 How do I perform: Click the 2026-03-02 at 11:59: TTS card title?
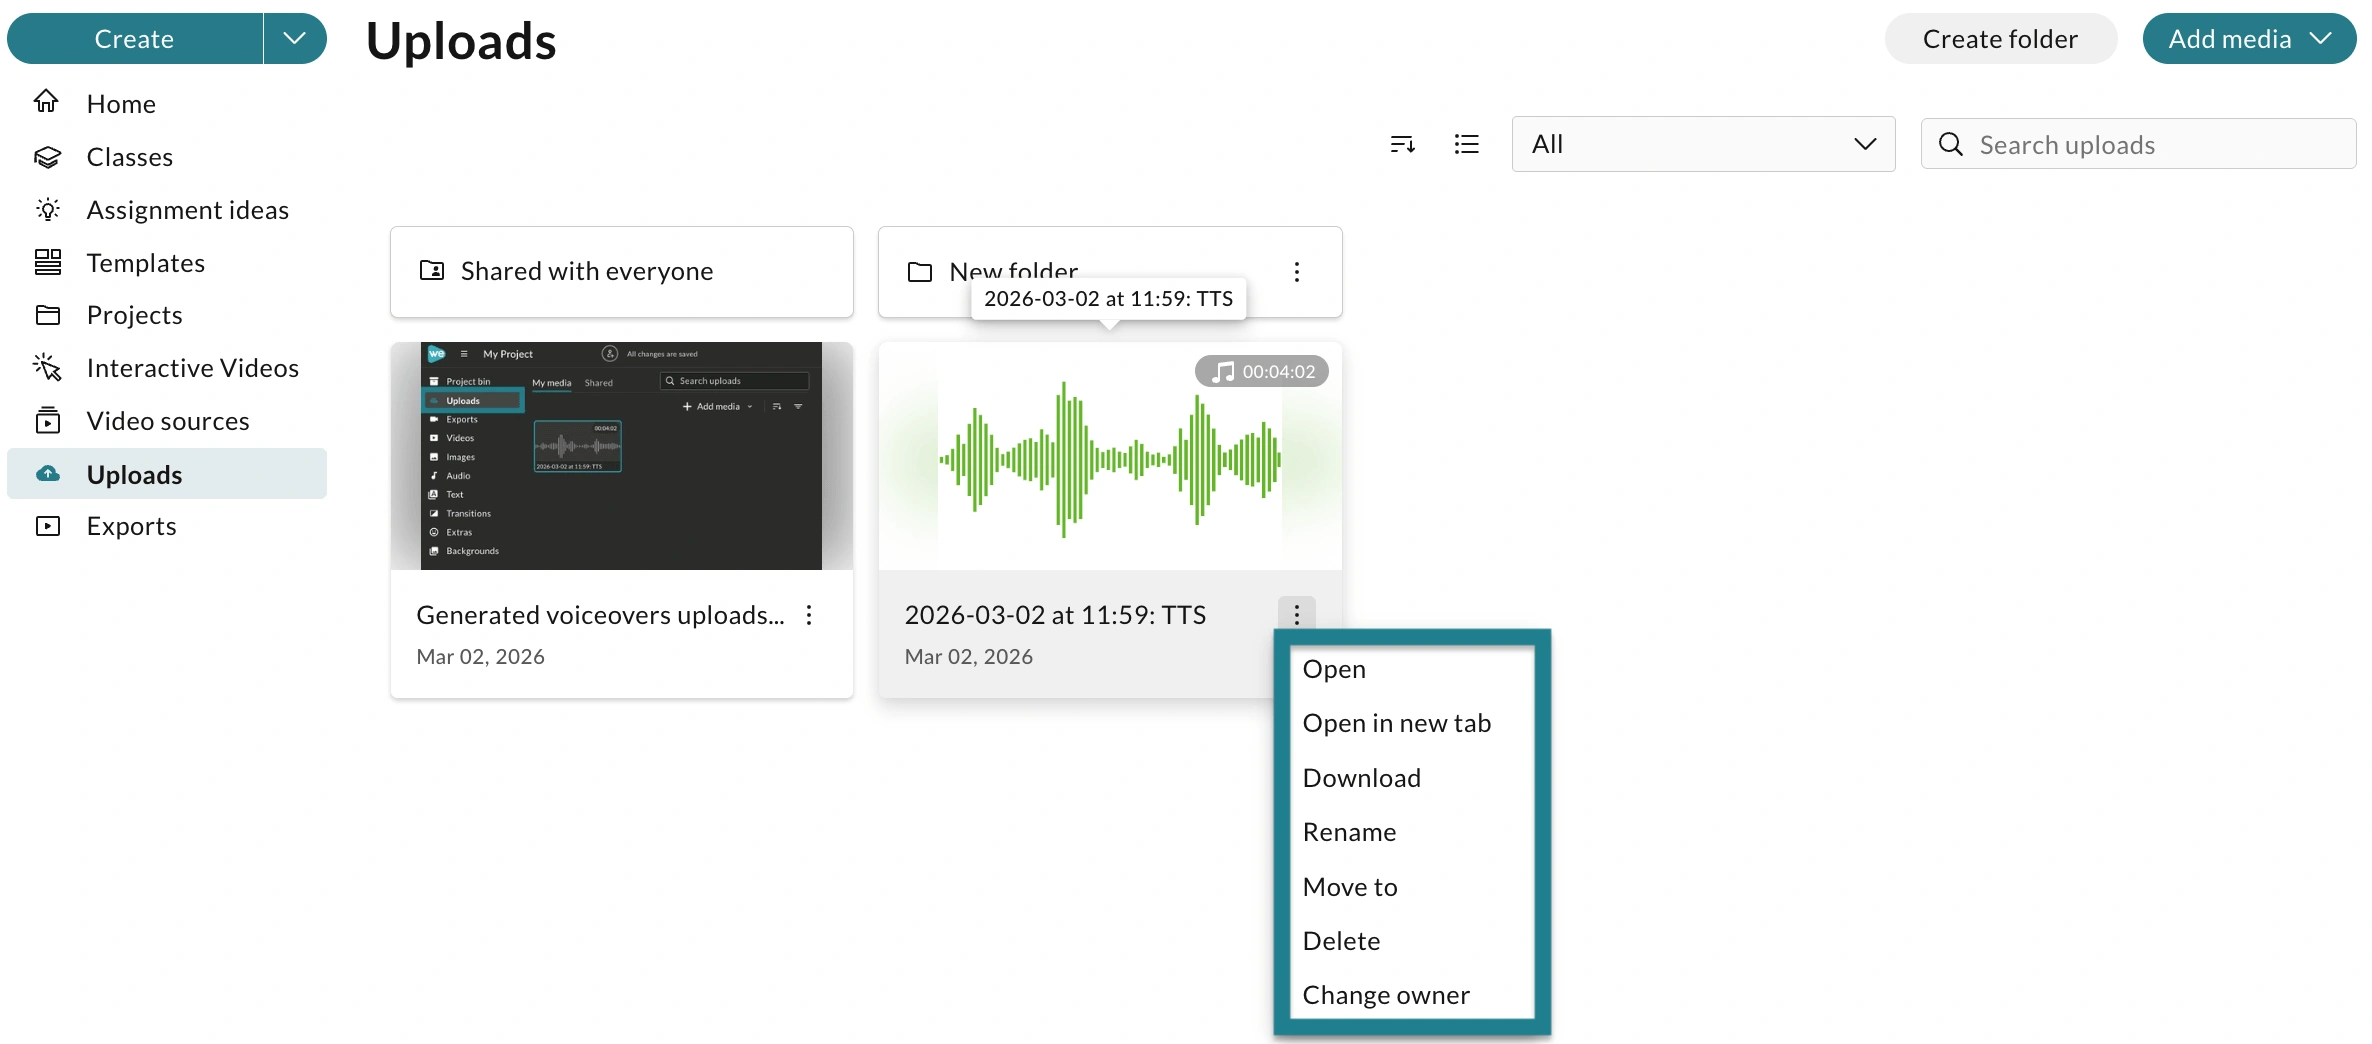click(1055, 615)
